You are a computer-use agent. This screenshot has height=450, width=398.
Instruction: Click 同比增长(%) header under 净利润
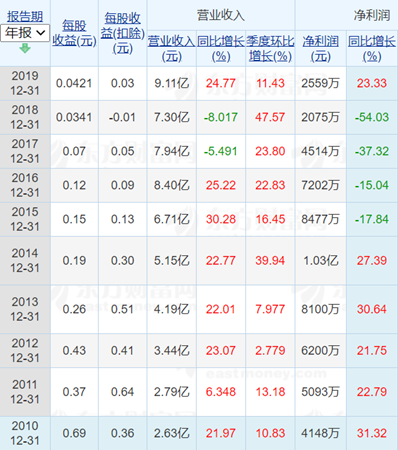tap(372, 48)
